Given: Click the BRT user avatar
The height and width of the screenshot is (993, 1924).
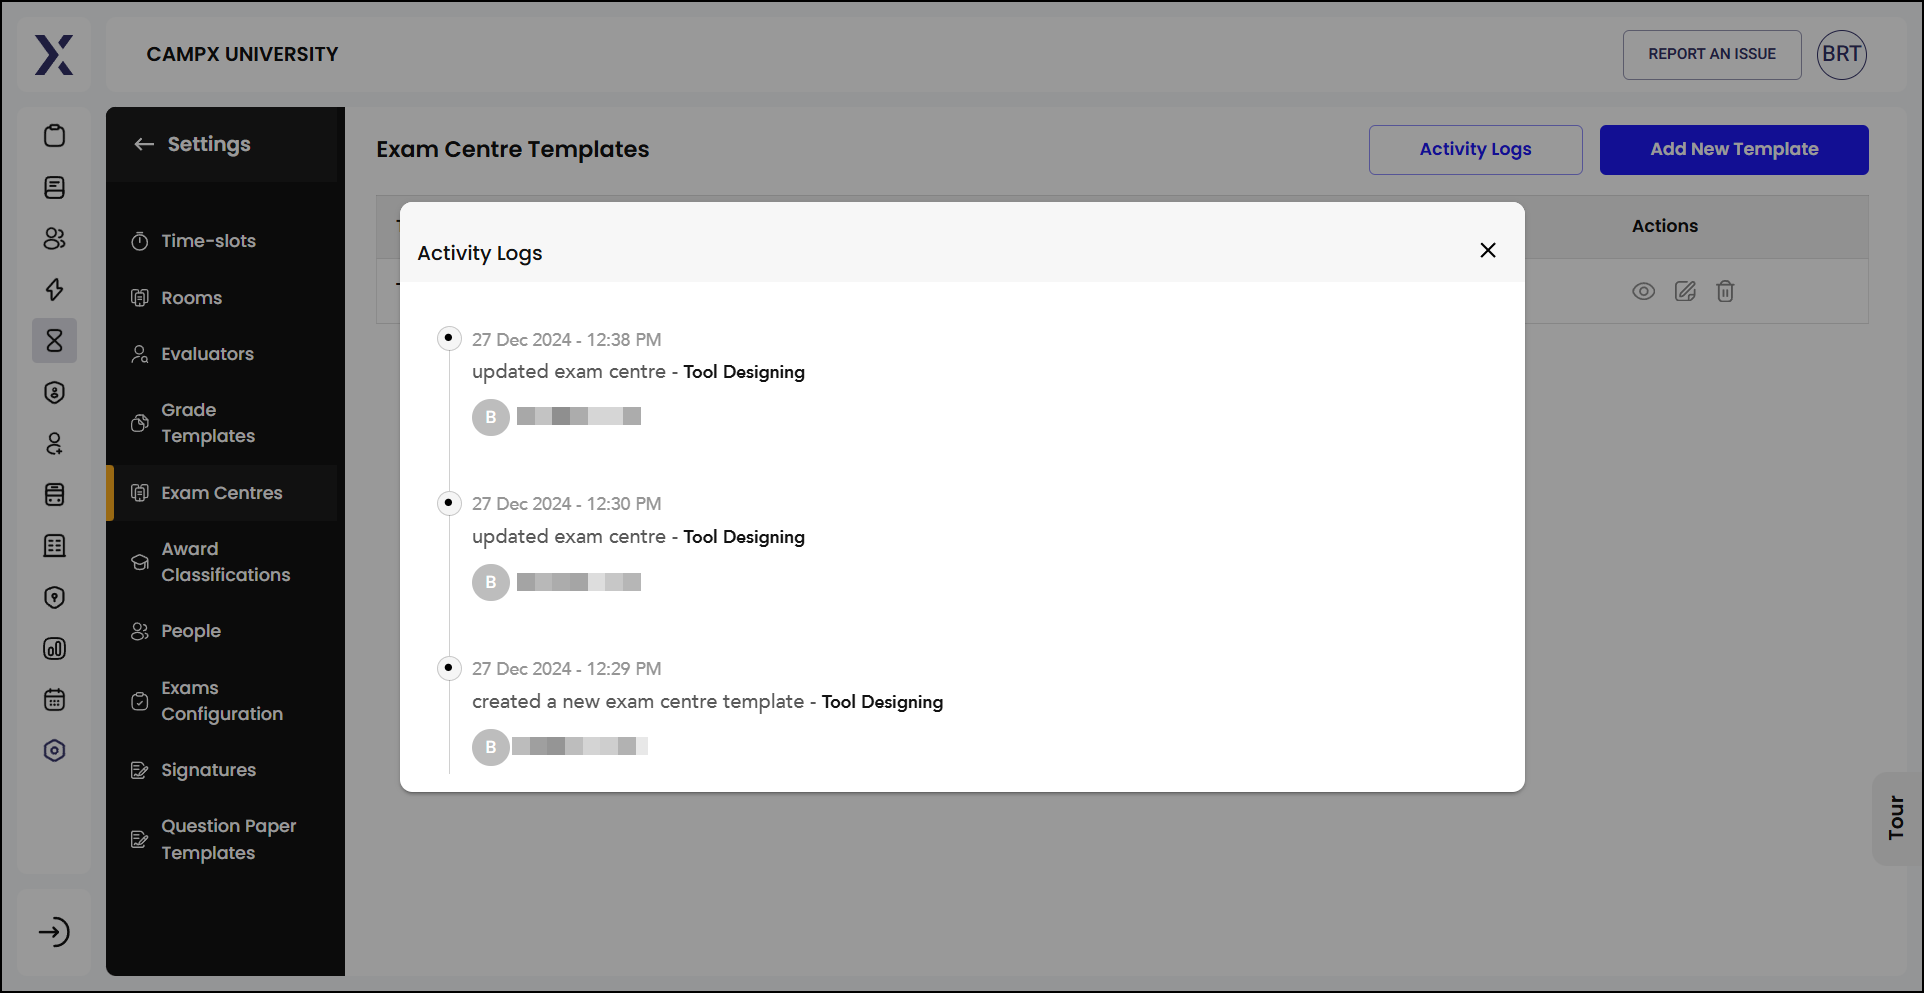Looking at the screenshot, I should click(x=1841, y=54).
